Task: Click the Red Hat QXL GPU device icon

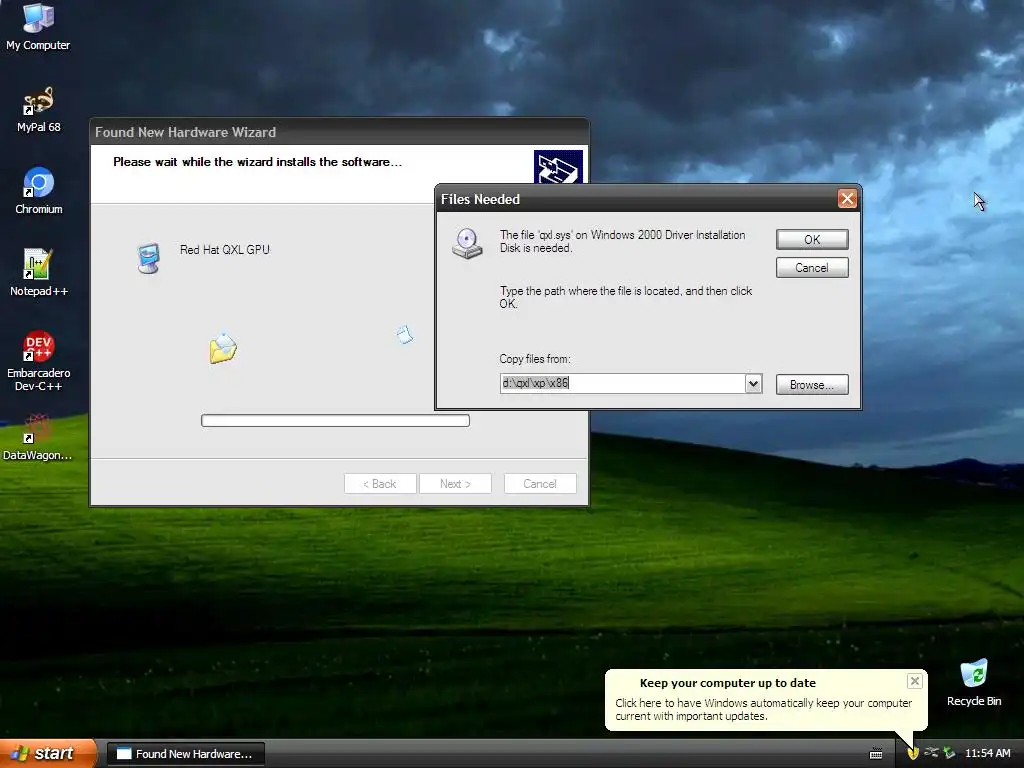Action: click(x=149, y=258)
